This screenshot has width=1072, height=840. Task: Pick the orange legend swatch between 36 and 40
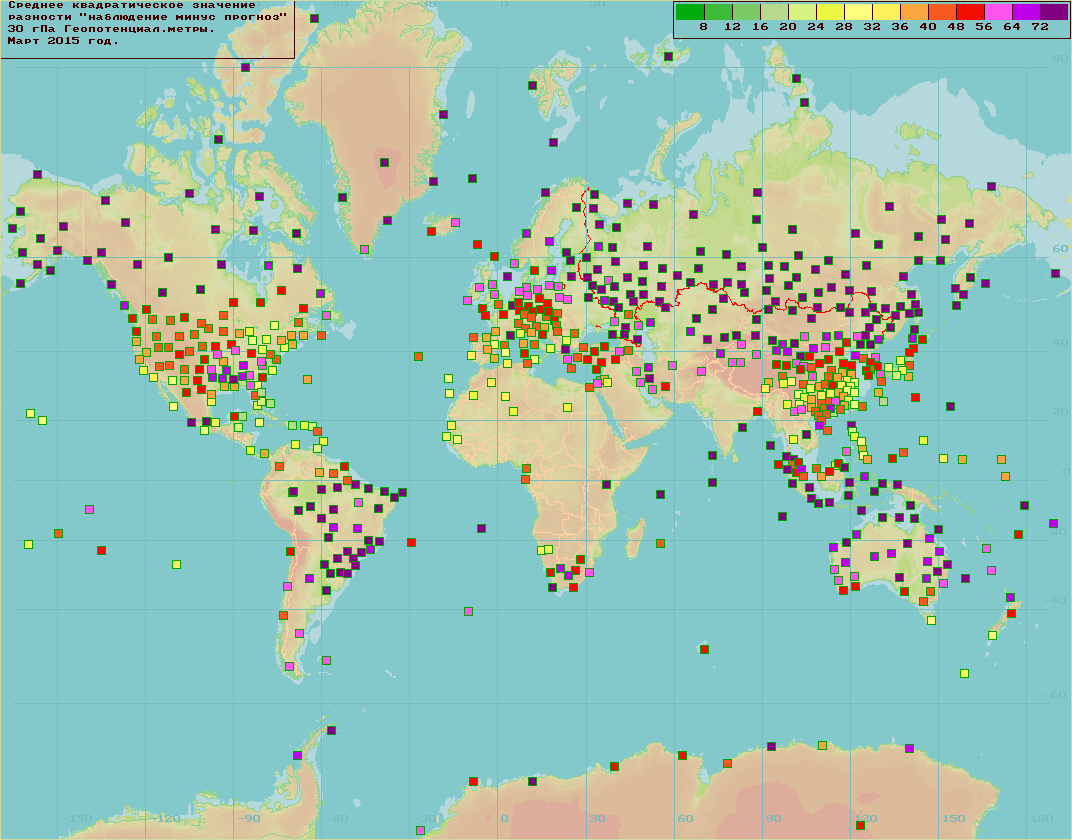(x=914, y=11)
